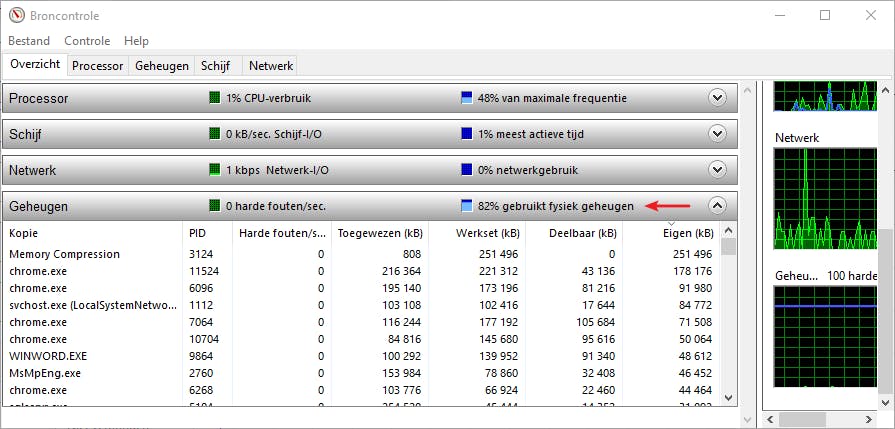Click blue netwerkgebruik indicator square
Viewport: 895px width, 429px height.
pyautogui.click(x=466, y=170)
